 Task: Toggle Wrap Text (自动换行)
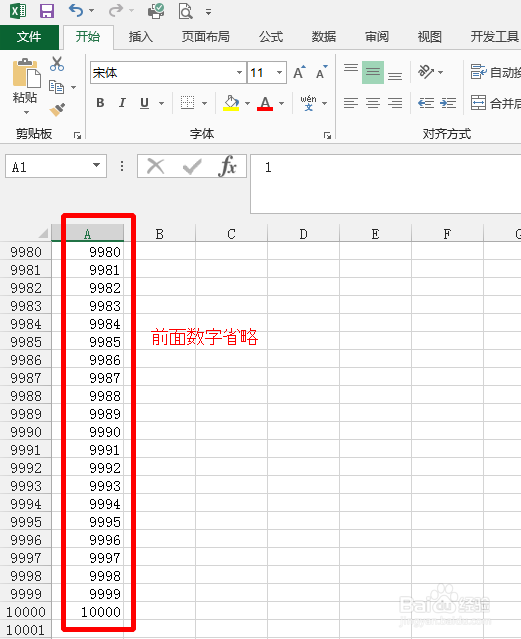click(495, 72)
